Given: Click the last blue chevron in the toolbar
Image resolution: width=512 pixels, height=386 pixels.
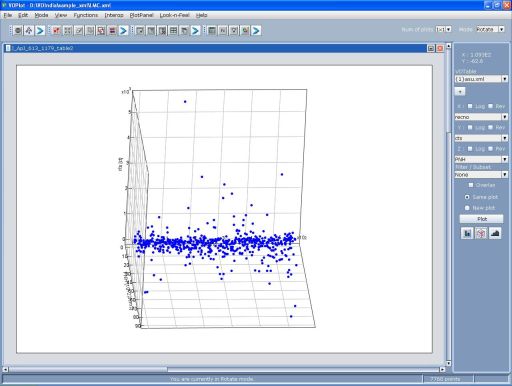Looking at the screenshot, I should [256, 31].
